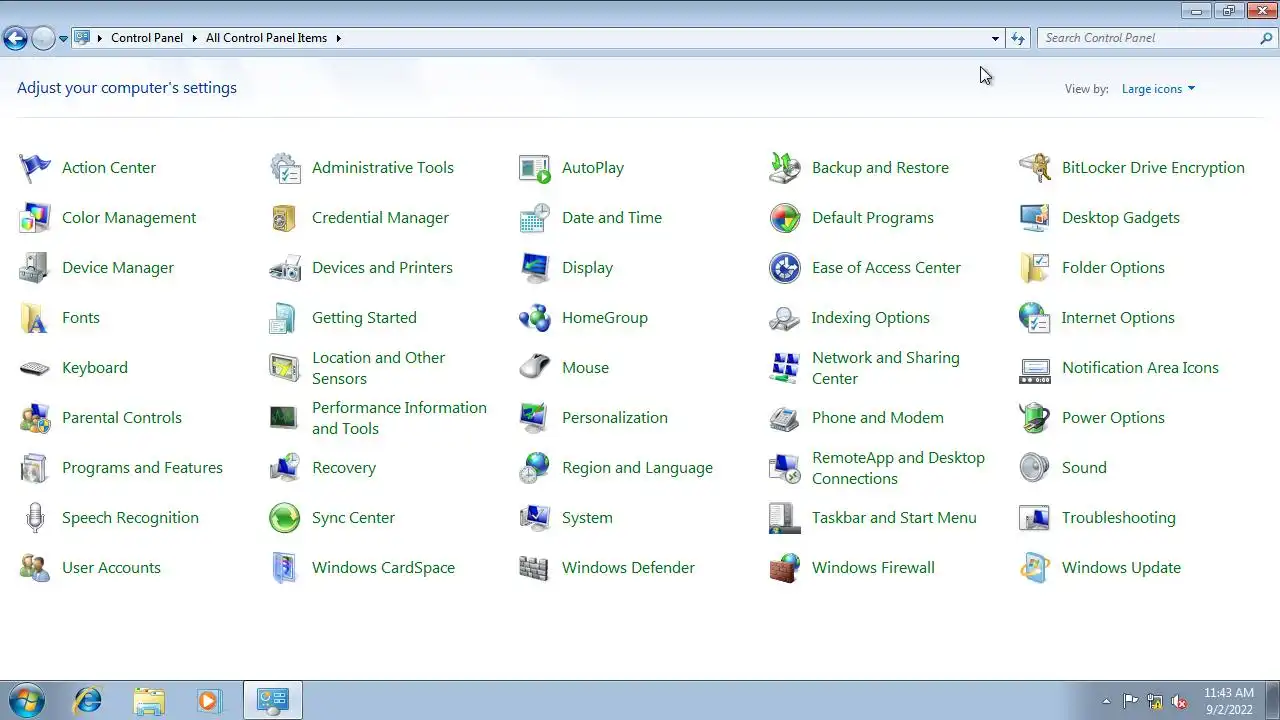Open the Keyboard icon
The height and width of the screenshot is (720, 1280).
coord(35,368)
